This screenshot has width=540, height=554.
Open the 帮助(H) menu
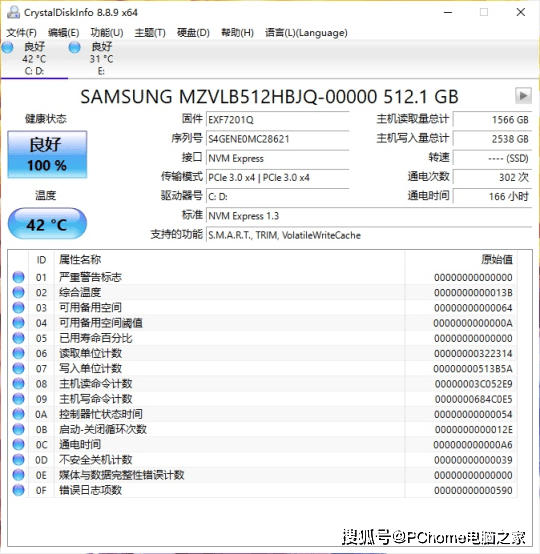(x=237, y=33)
